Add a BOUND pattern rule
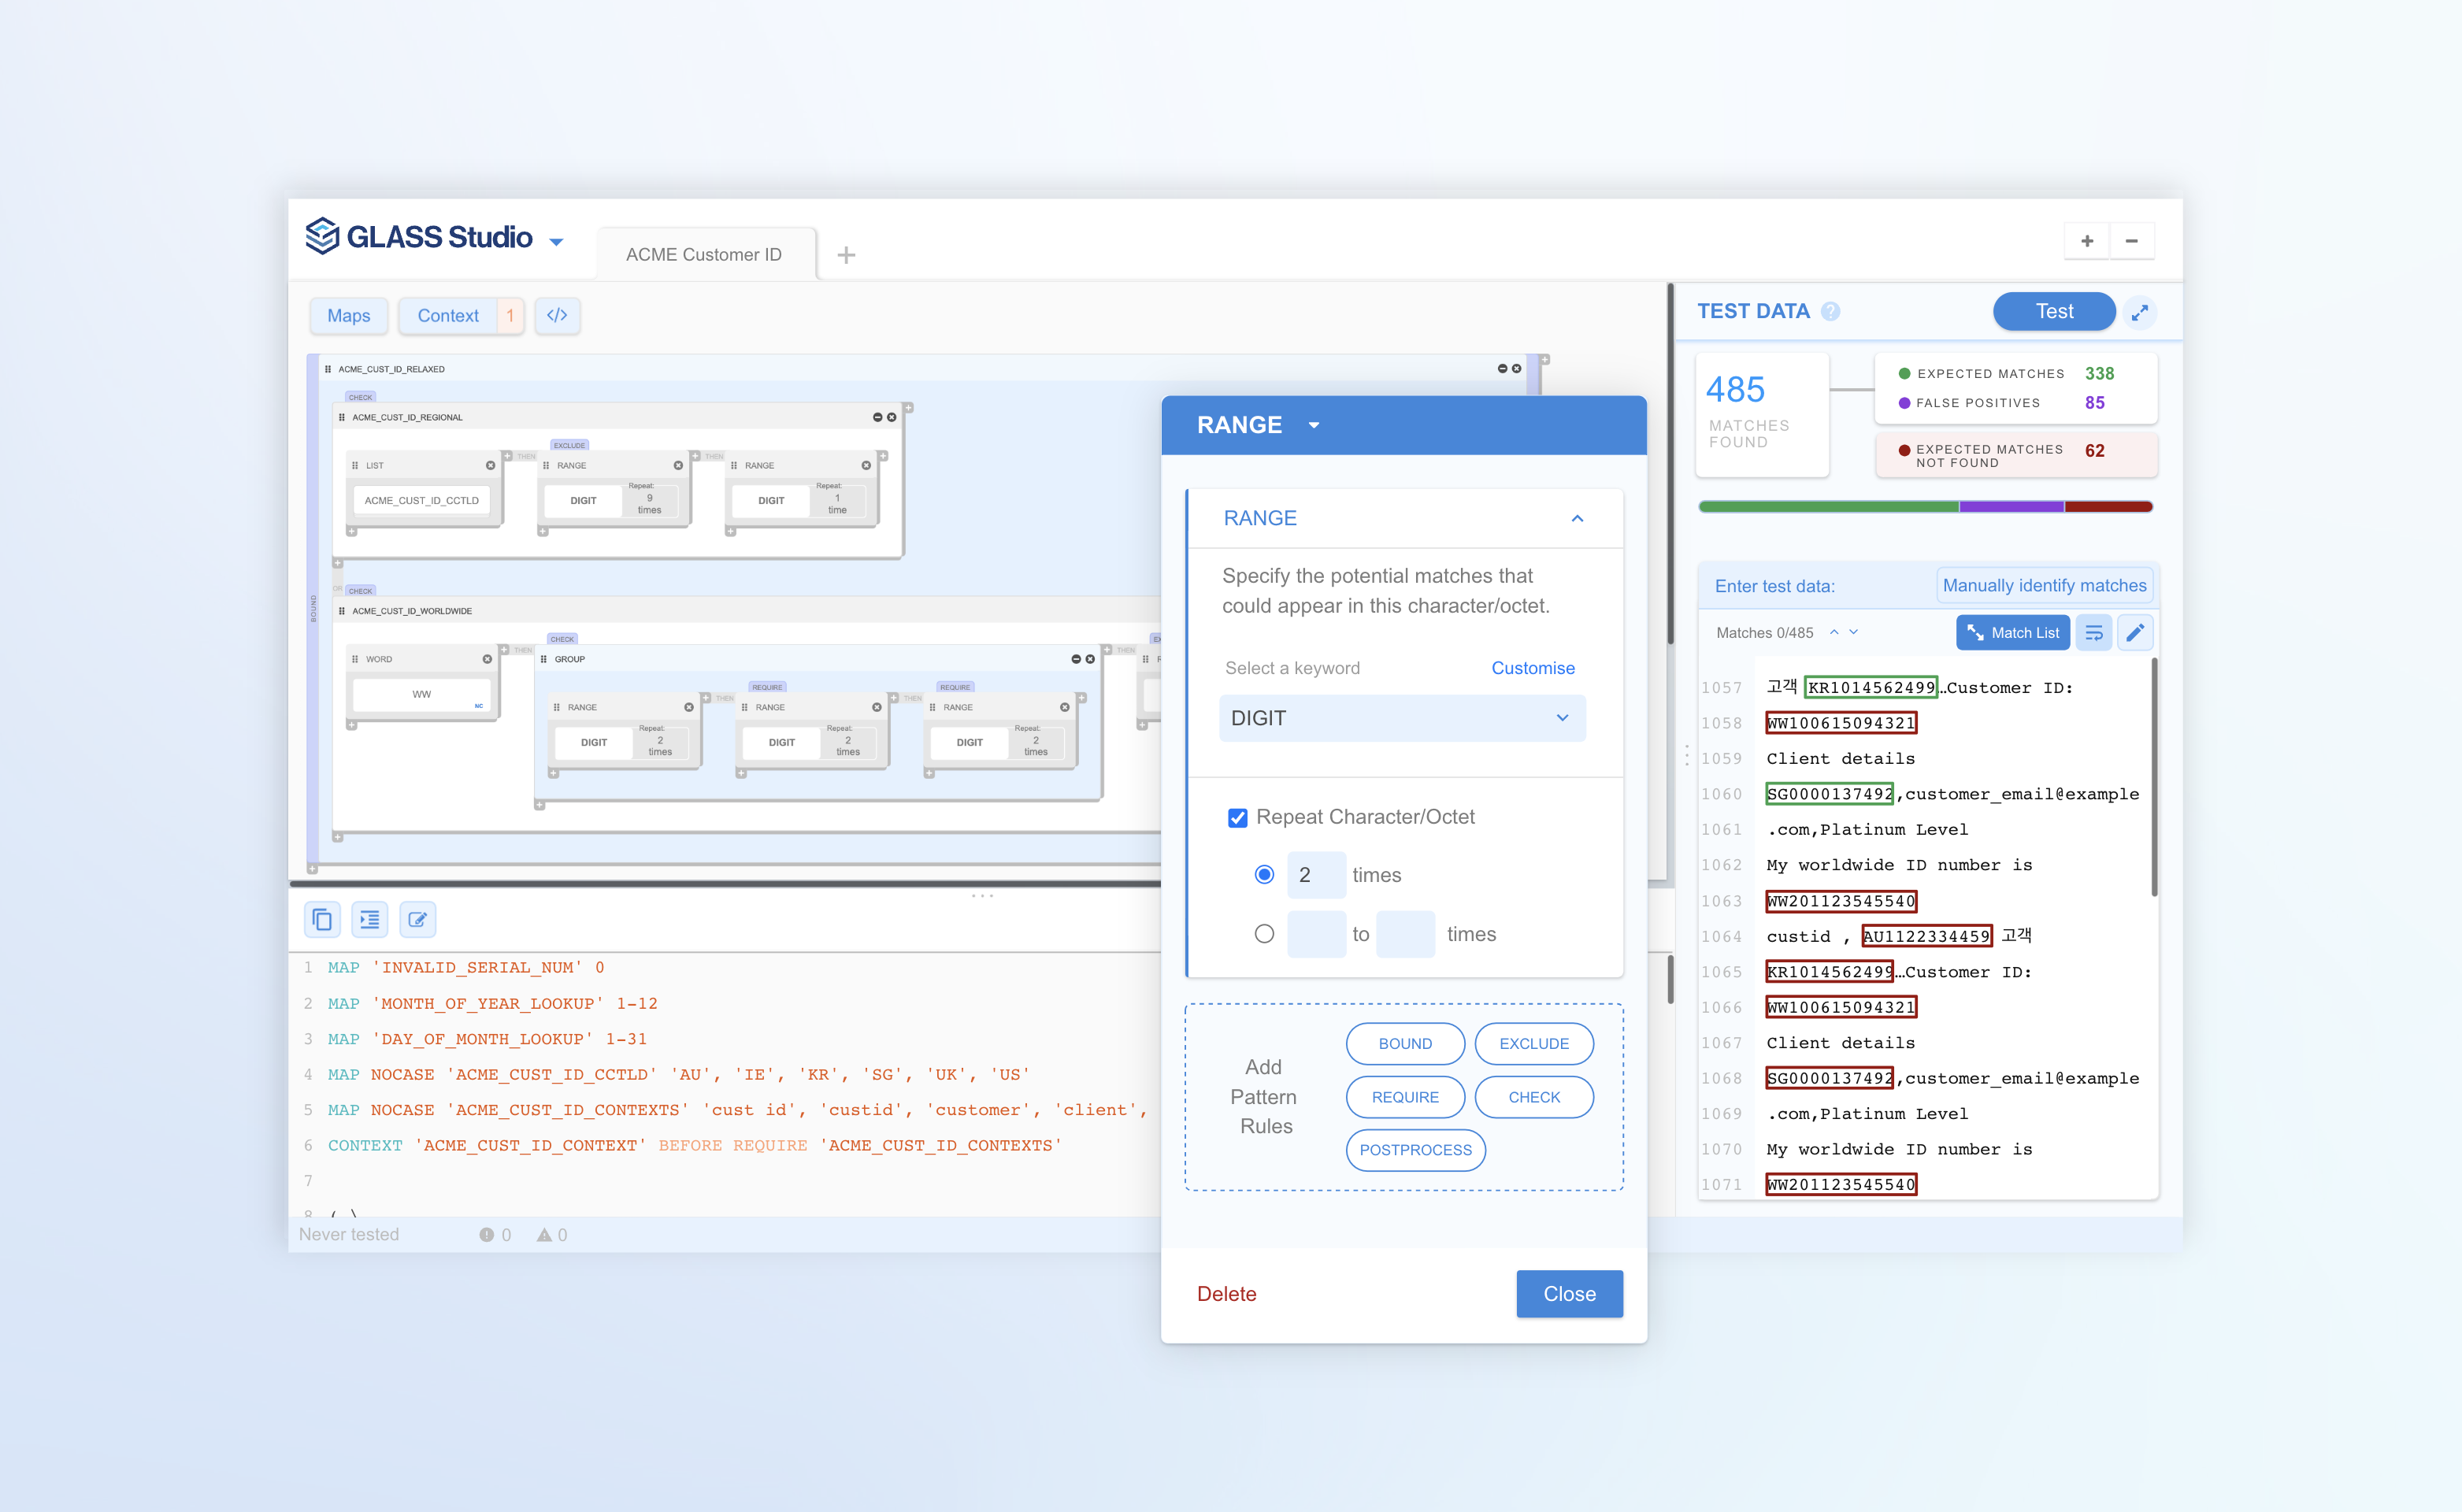Screen dimensions: 2462x1512 click(1405, 1043)
